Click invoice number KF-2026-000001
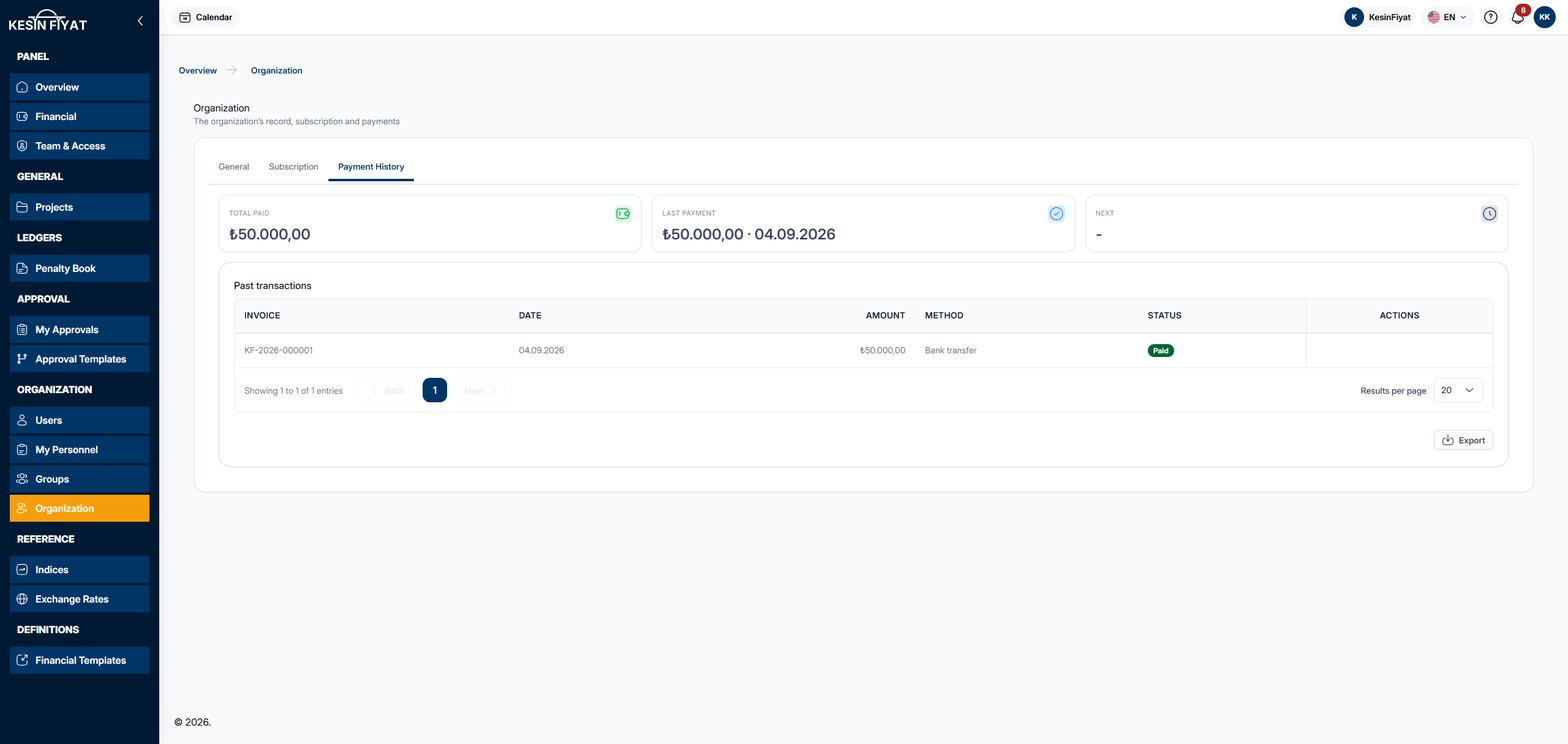The image size is (1568, 744). coord(278,351)
